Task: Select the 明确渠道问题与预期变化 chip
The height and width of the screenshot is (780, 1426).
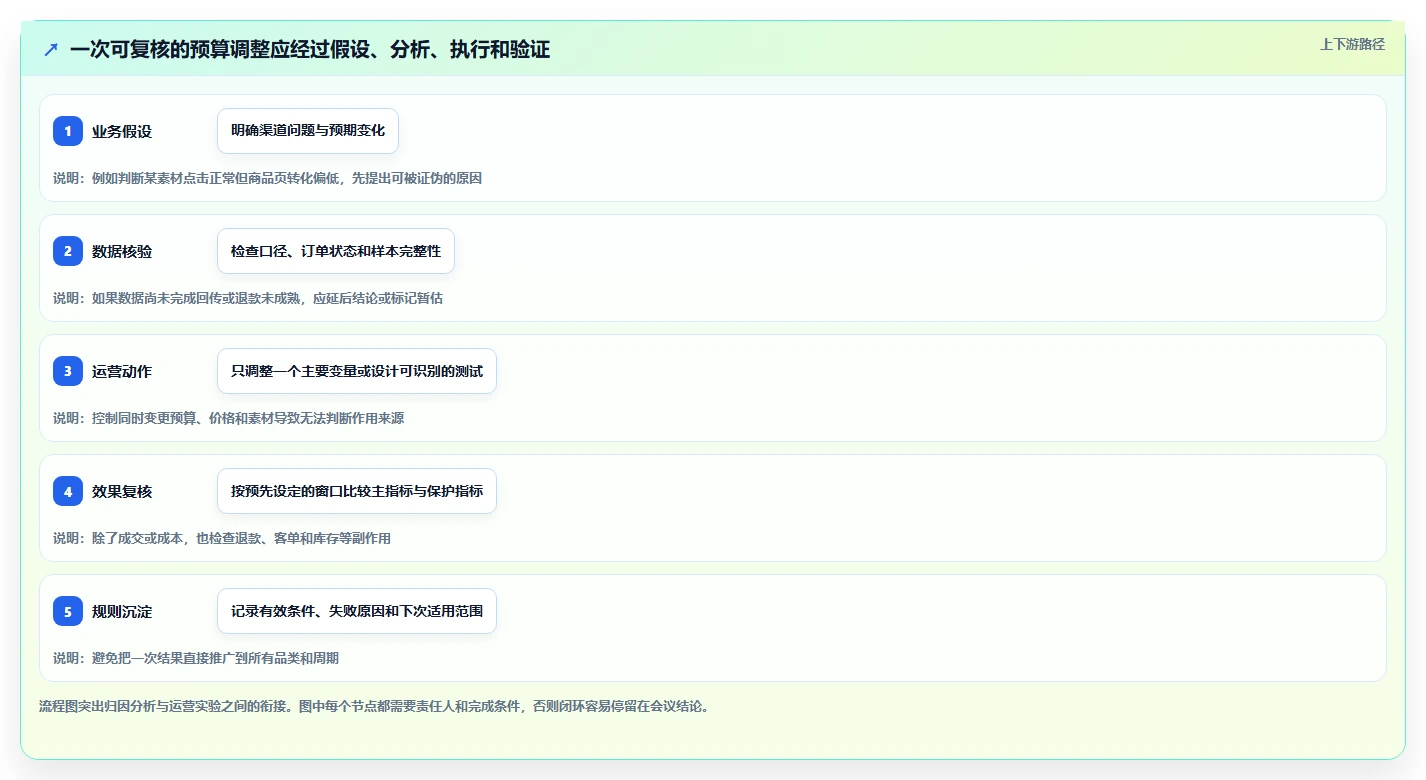Action: 308,131
